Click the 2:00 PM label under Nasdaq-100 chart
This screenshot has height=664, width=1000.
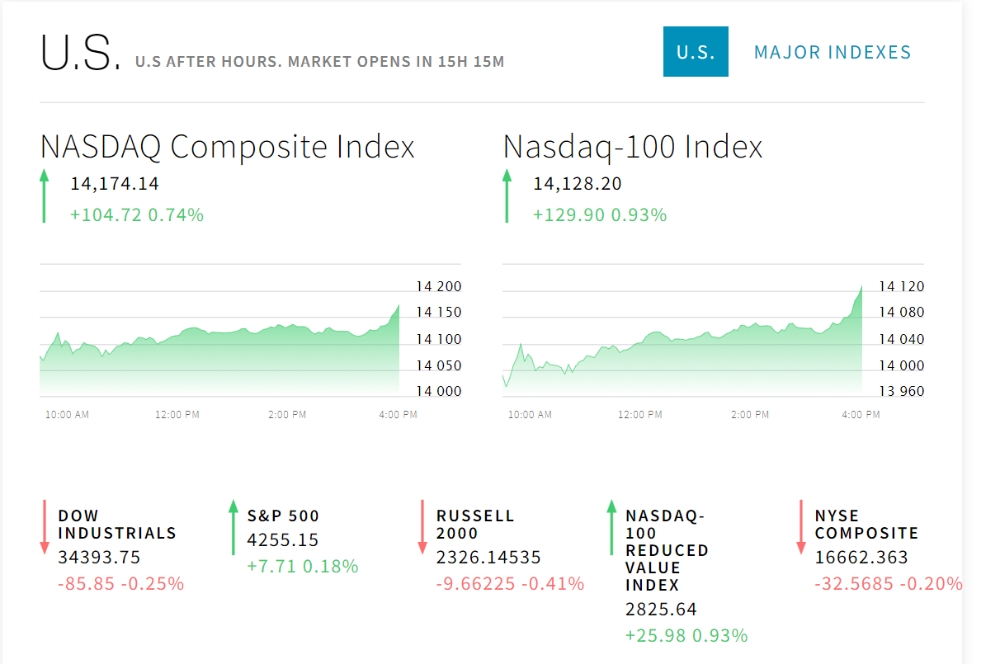pos(750,415)
